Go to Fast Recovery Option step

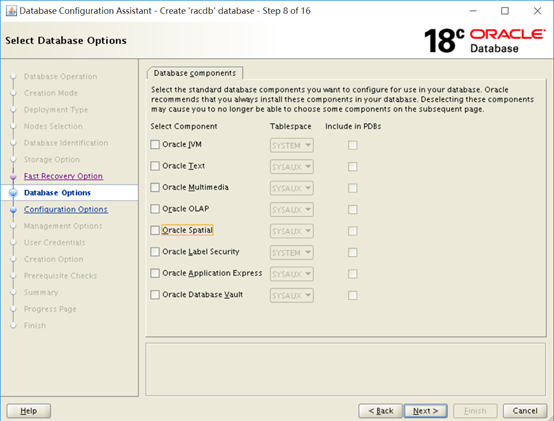[63, 176]
